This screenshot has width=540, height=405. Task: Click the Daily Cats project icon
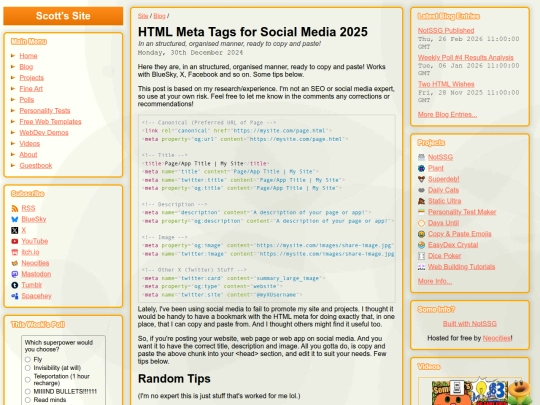point(421,190)
